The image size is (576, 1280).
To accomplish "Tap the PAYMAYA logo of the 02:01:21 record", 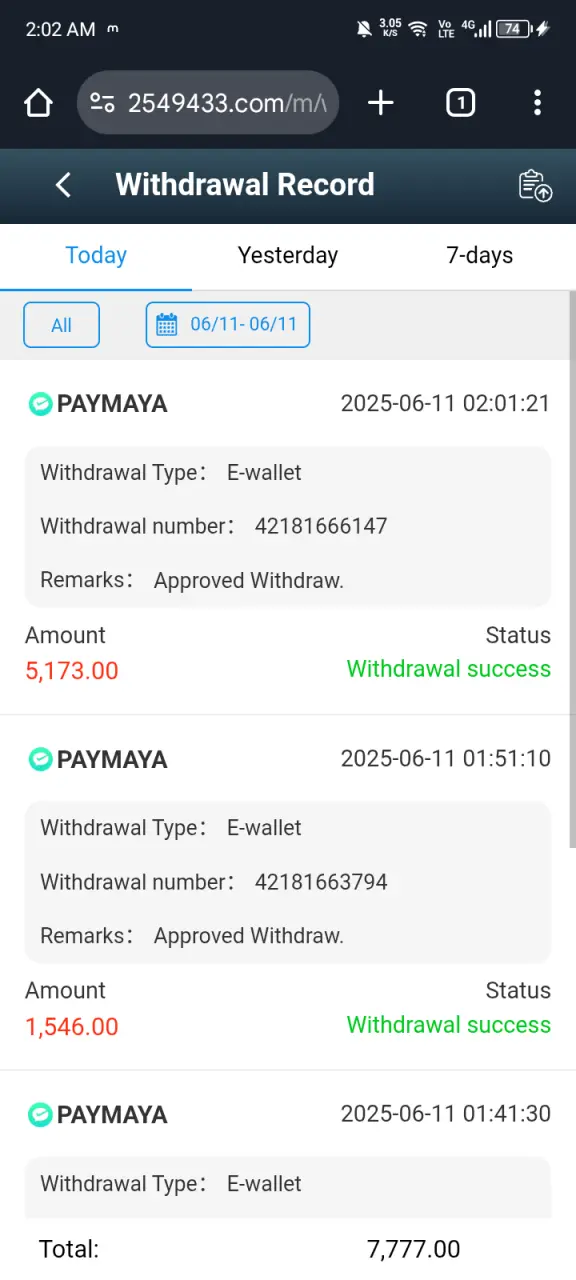I will click(39, 404).
